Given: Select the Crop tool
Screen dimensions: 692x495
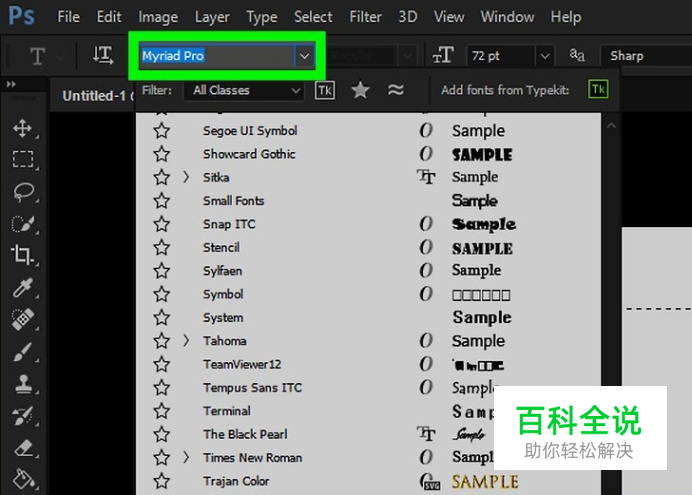Looking at the screenshot, I should click(22, 255).
